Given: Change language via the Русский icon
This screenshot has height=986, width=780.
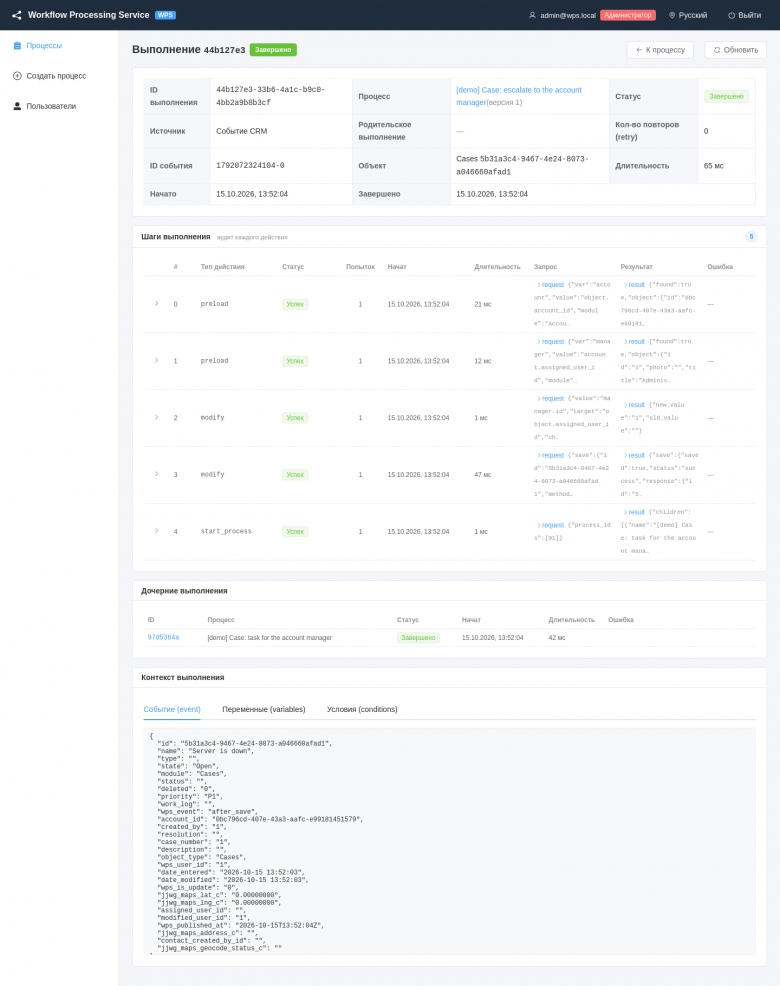Looking at the screenshot, I should pyautogui.click(x=672, y=15).
